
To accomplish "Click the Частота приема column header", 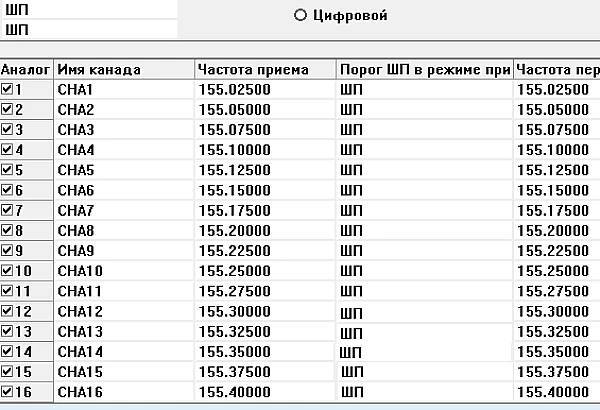I will pos(264,69).
